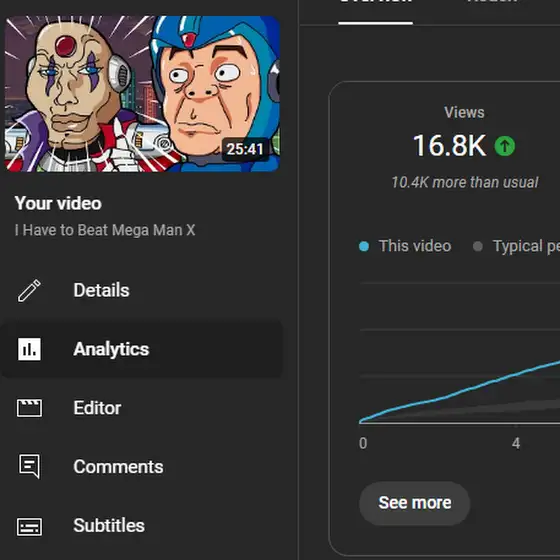Click the 16.8K views value
The height and width of the screenshot is (560, 560).
449,146
